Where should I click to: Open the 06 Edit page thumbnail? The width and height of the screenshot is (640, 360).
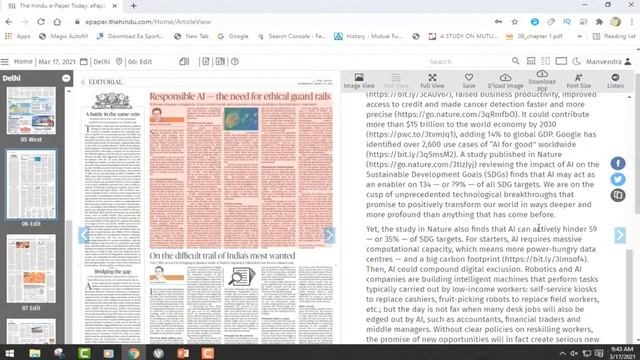coord(31,184)
